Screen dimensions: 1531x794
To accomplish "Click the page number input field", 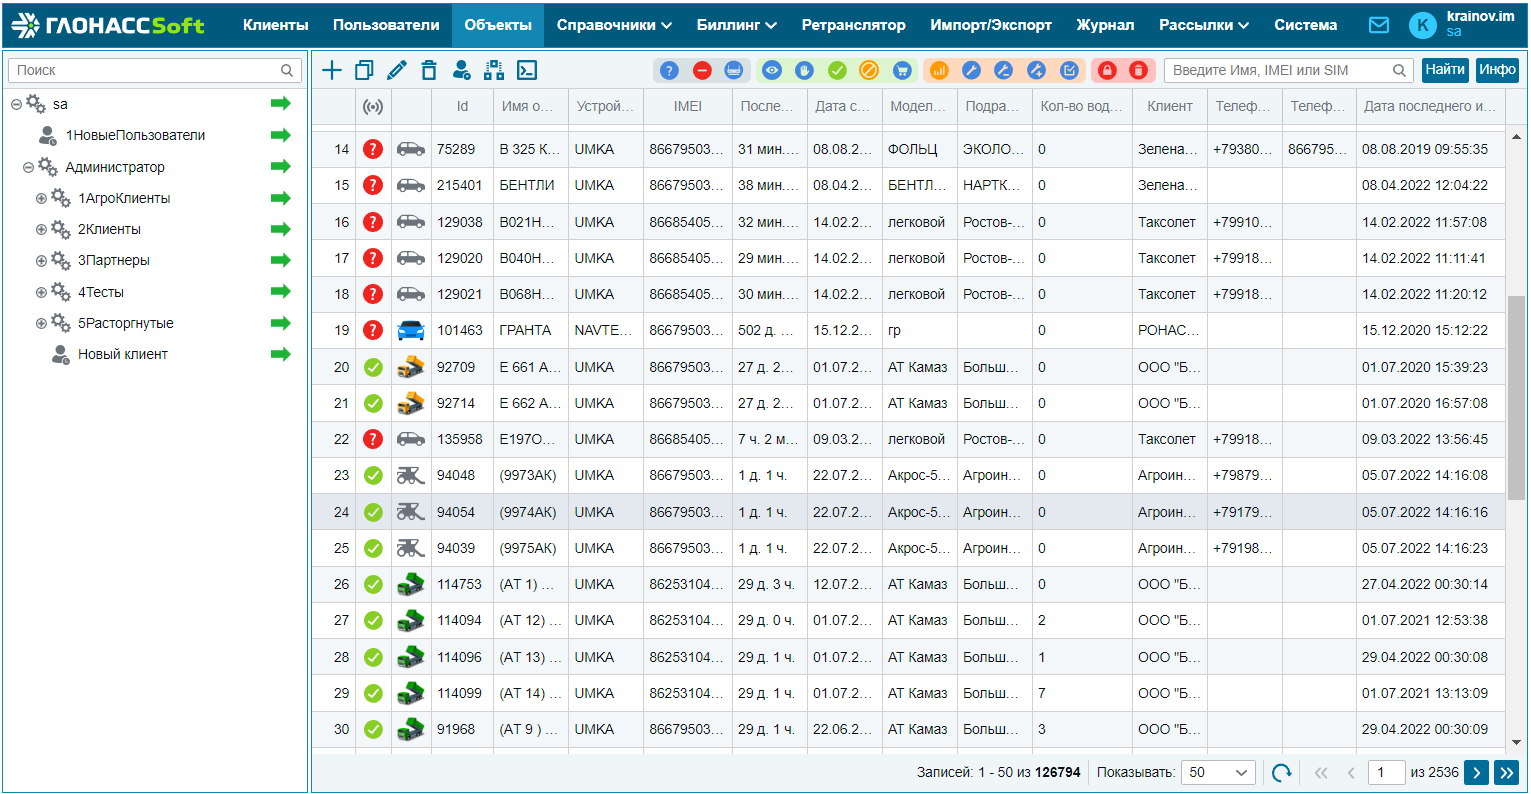I will [1386, 772].
